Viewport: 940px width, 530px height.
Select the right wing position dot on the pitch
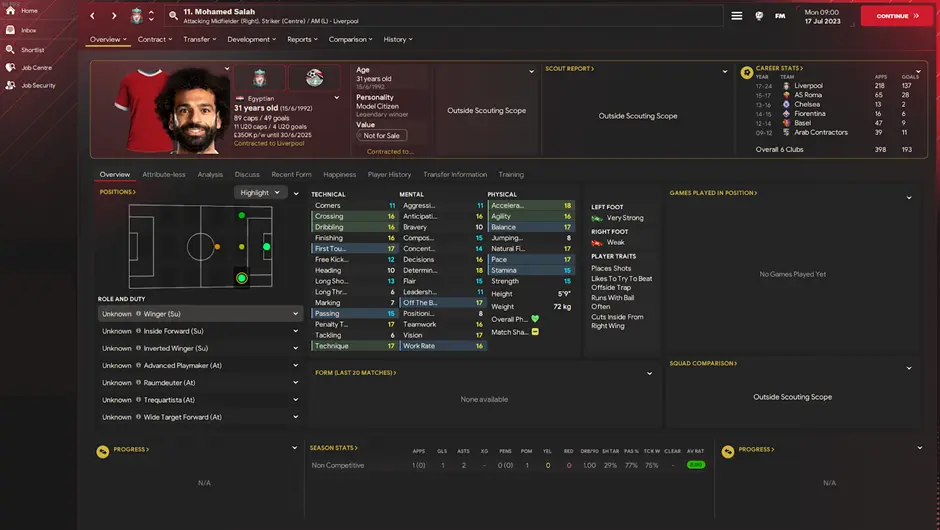pos(242,278)
